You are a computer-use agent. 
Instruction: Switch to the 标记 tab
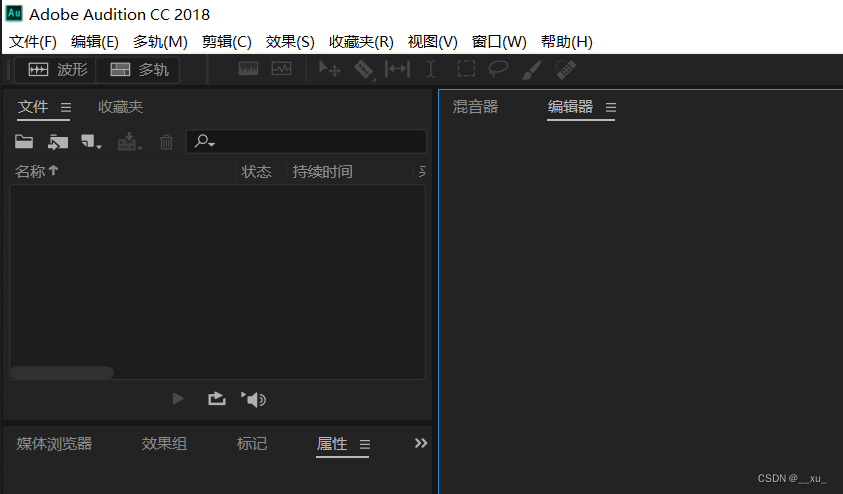(252, 444)
